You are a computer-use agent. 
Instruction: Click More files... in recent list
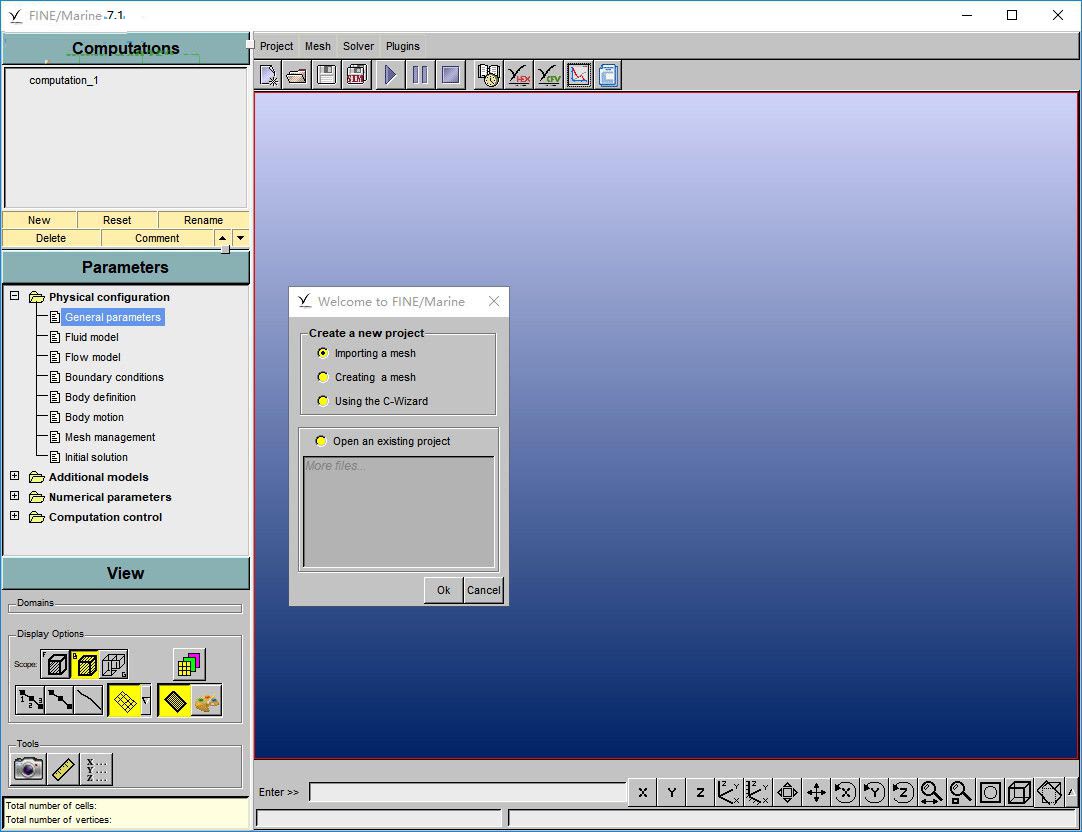coord(335,466)
